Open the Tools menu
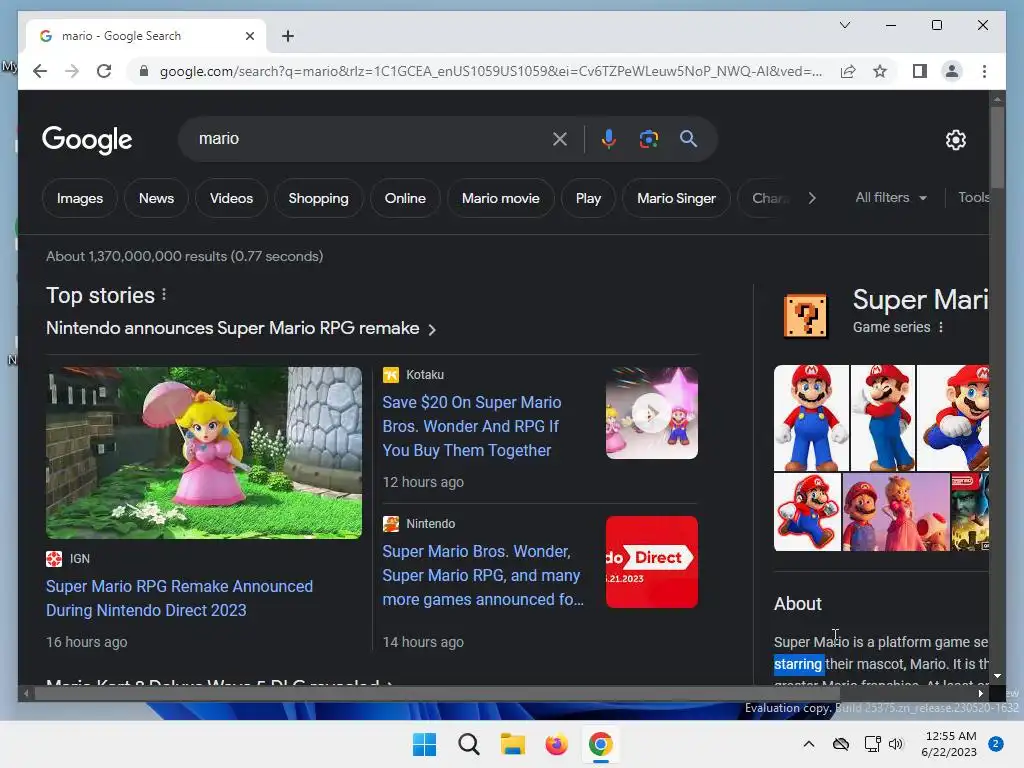Screen dimensions: 1024x768 pyautogui.click(x=973, y=197)
